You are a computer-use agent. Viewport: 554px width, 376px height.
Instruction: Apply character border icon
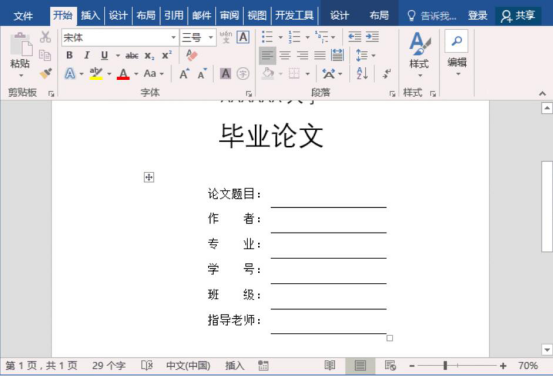[243, 37]
